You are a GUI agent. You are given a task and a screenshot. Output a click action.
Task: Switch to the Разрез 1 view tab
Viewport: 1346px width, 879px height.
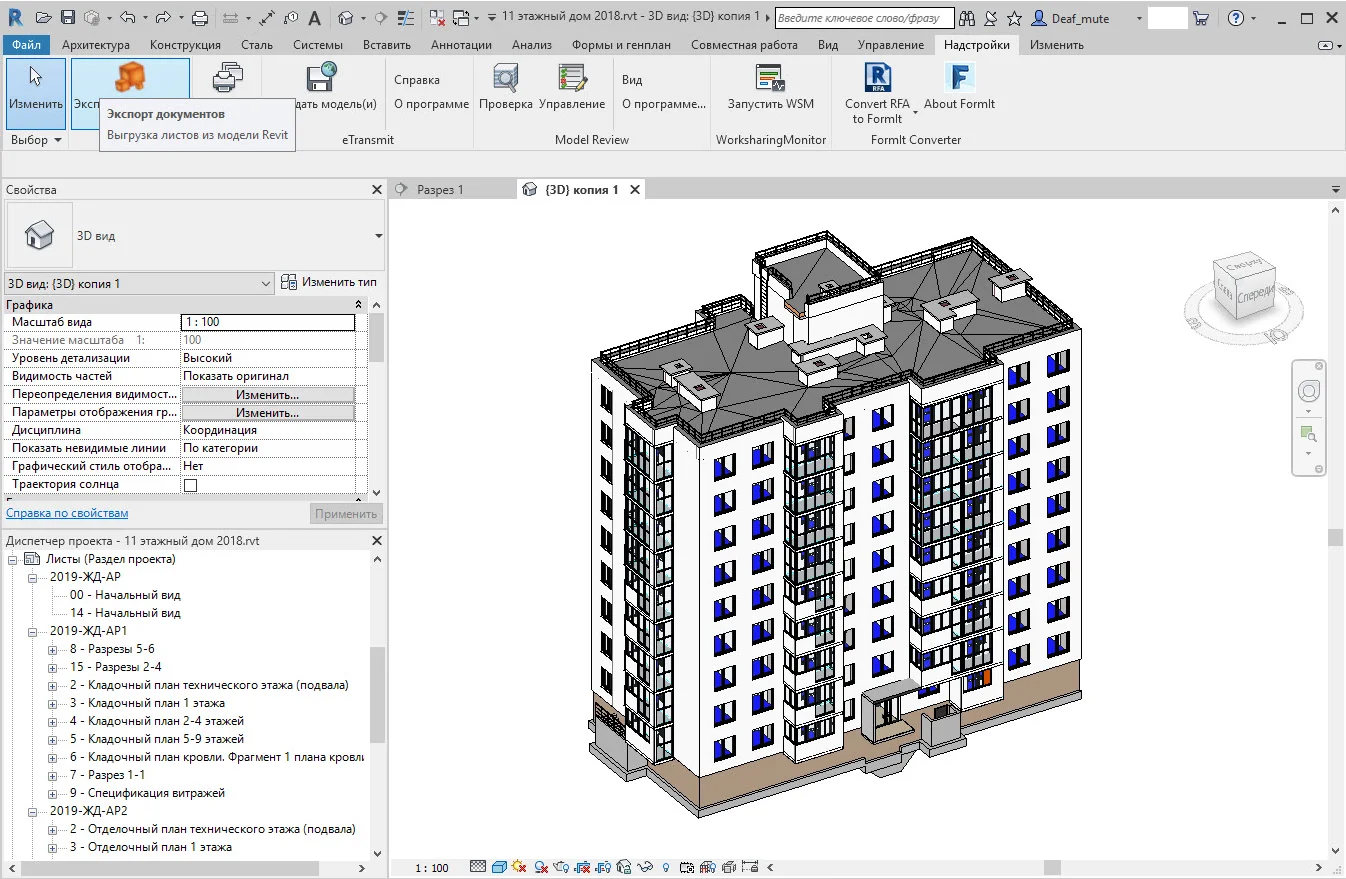[440, 189]
